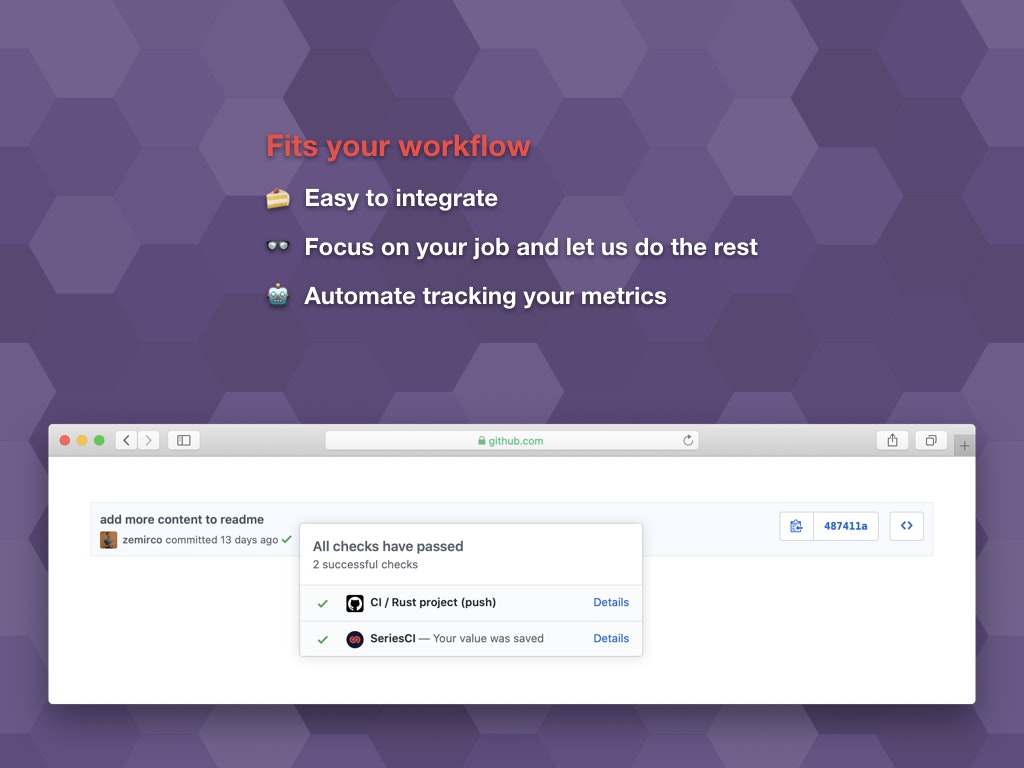Click zemirco's avatar thumbnail

tap(108, 540)
